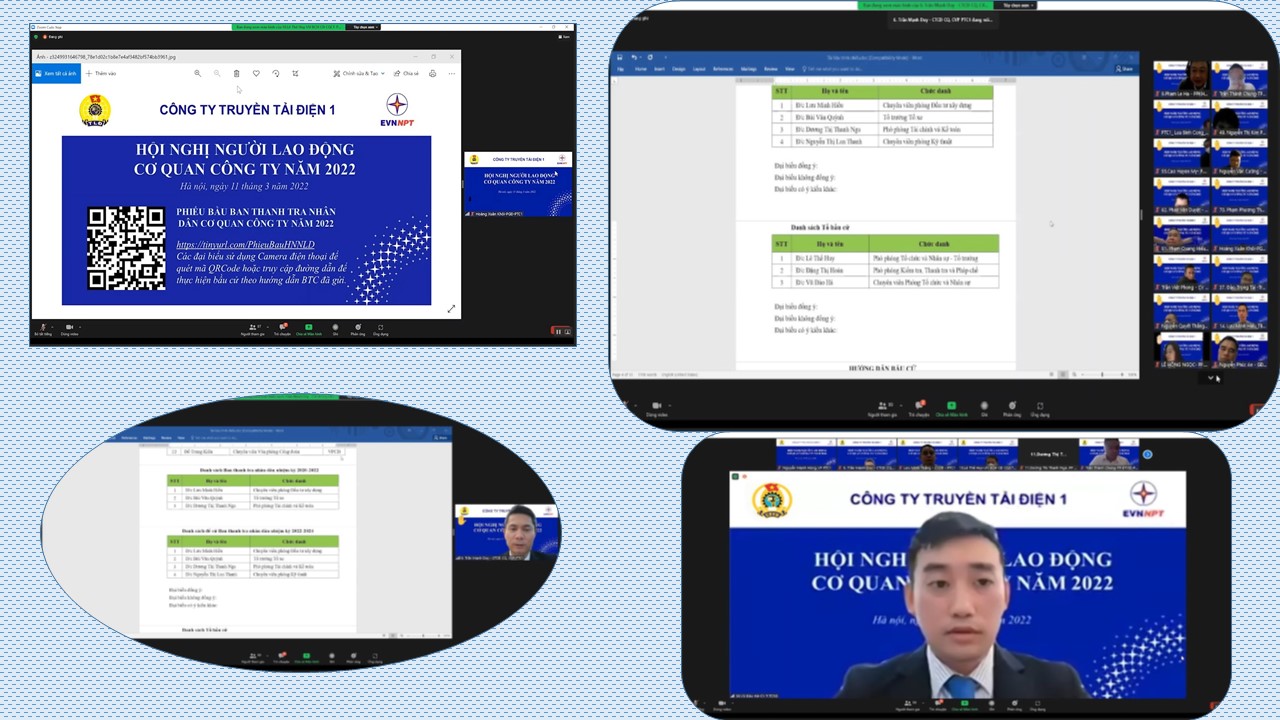
Task: Open participants in bottom-right Zoom toolbar
Action: [908, 705]
